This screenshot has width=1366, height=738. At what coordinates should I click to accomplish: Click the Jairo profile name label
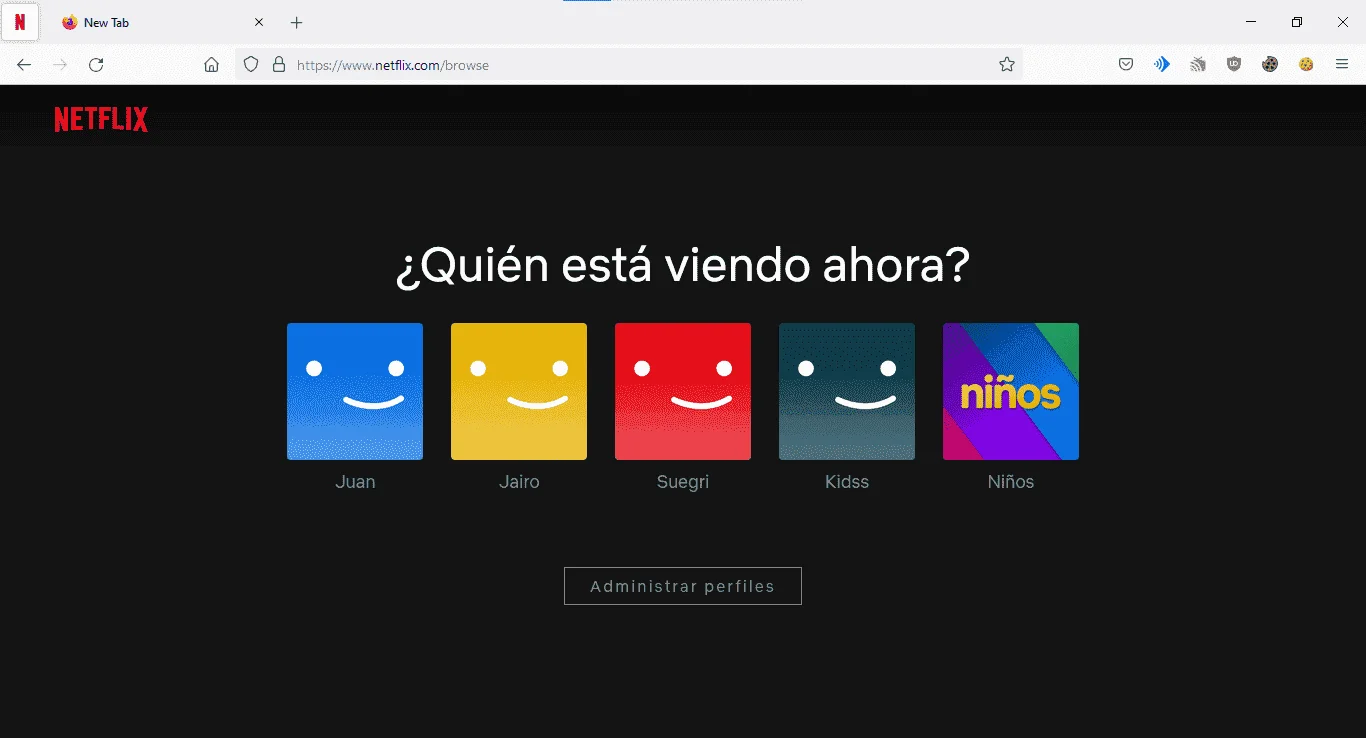pyautogui.click(x=519, y=482)
